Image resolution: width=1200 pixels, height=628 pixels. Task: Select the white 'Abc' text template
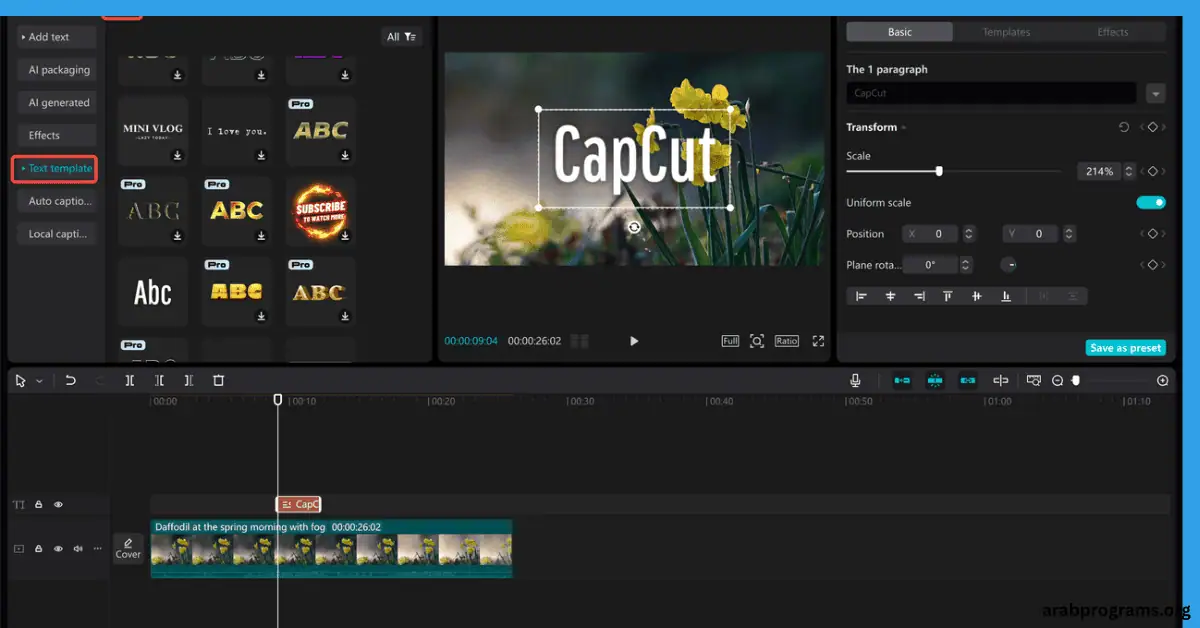pyautogui.click(x=152, y=292)
